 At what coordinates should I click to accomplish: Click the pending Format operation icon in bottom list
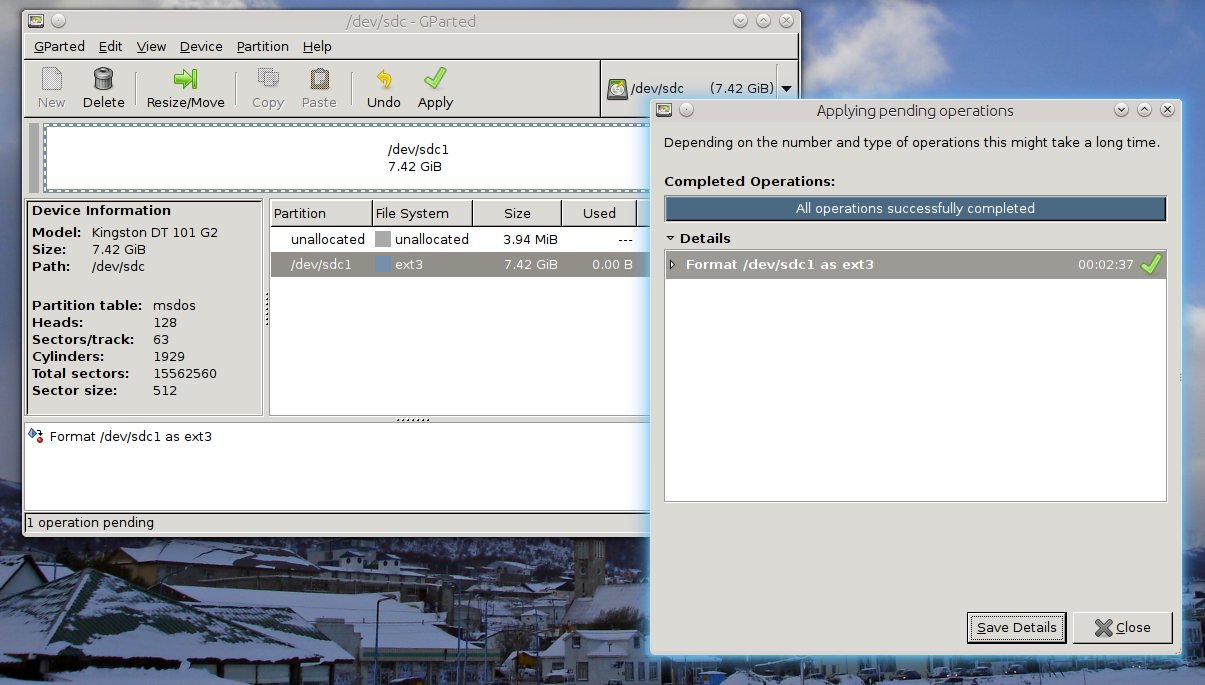tap(37, 436)
